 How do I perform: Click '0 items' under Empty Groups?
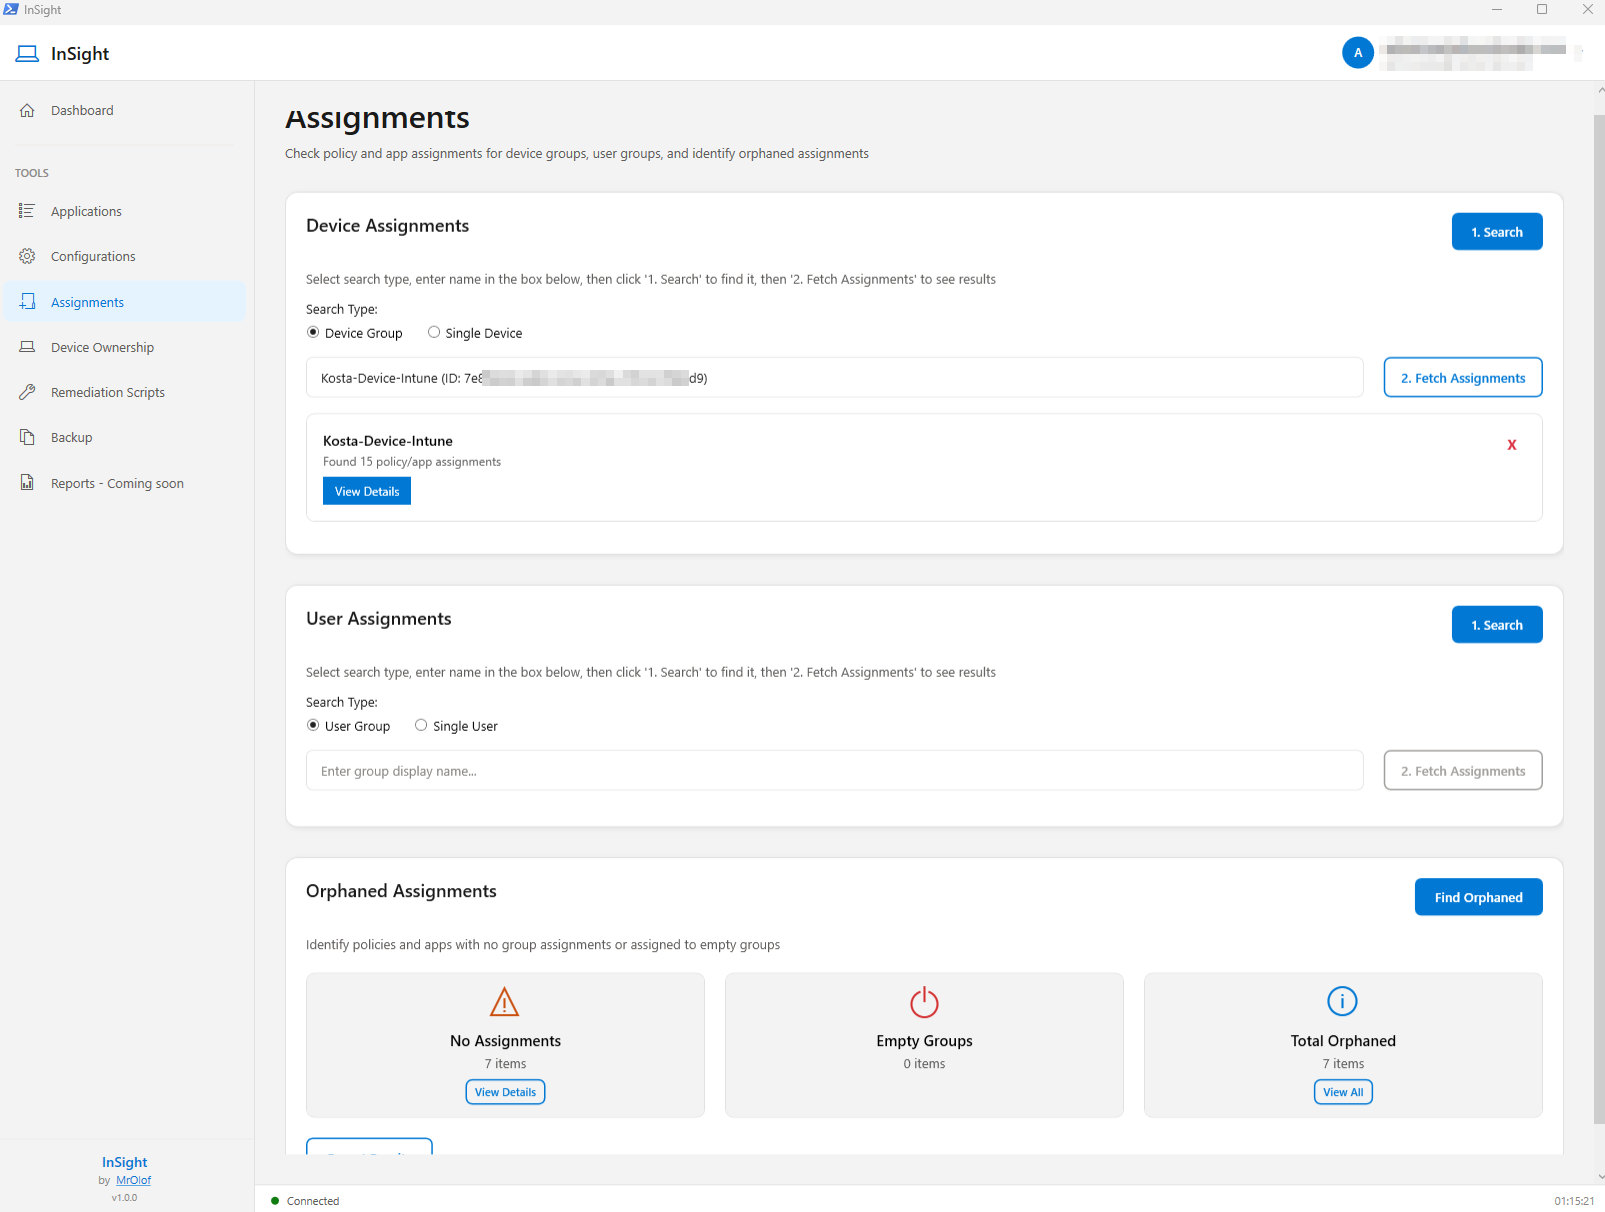point(924,1064)
